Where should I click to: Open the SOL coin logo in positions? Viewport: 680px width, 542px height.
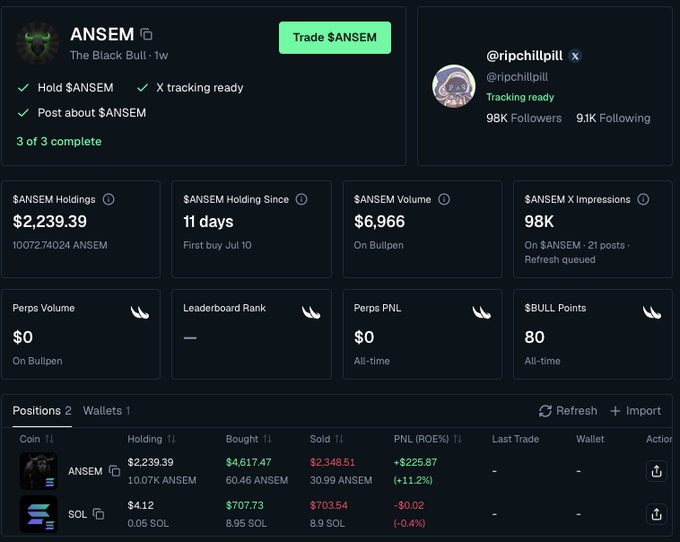point(39,514)
